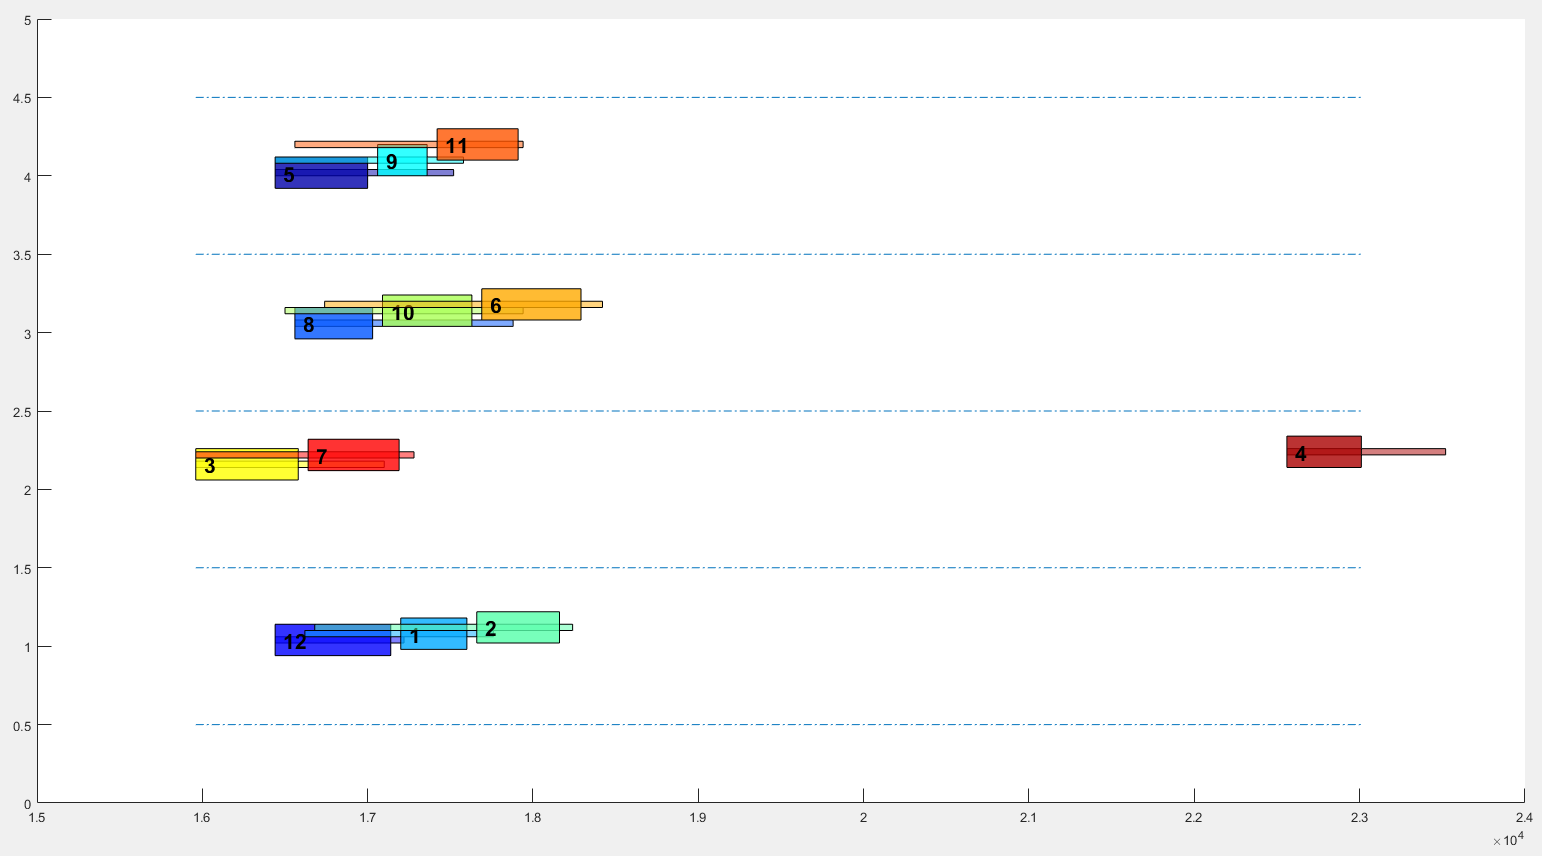
Task: Select the orange box labeled 6
Action: pos(531,304)
